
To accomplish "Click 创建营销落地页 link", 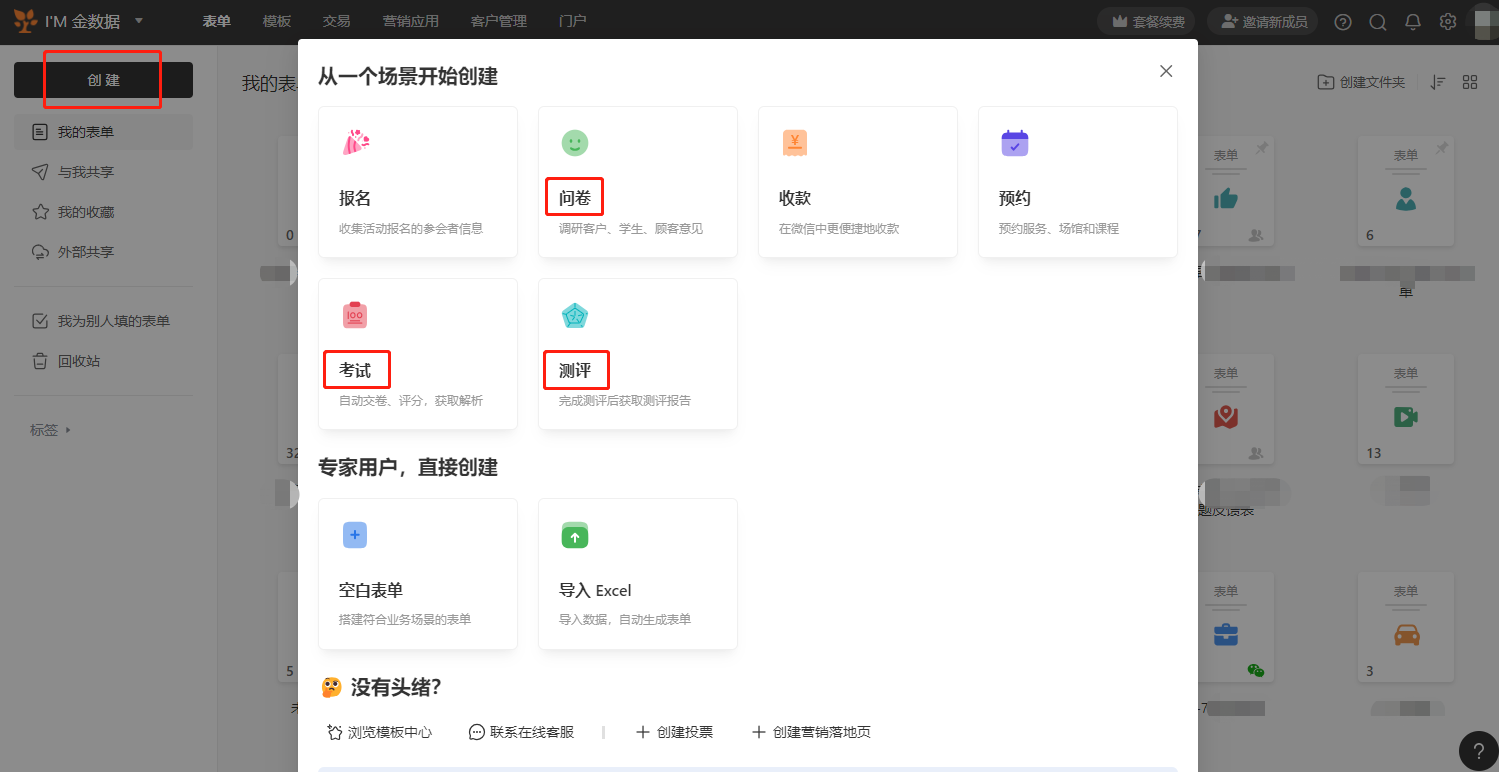I will tap(811, 732).
